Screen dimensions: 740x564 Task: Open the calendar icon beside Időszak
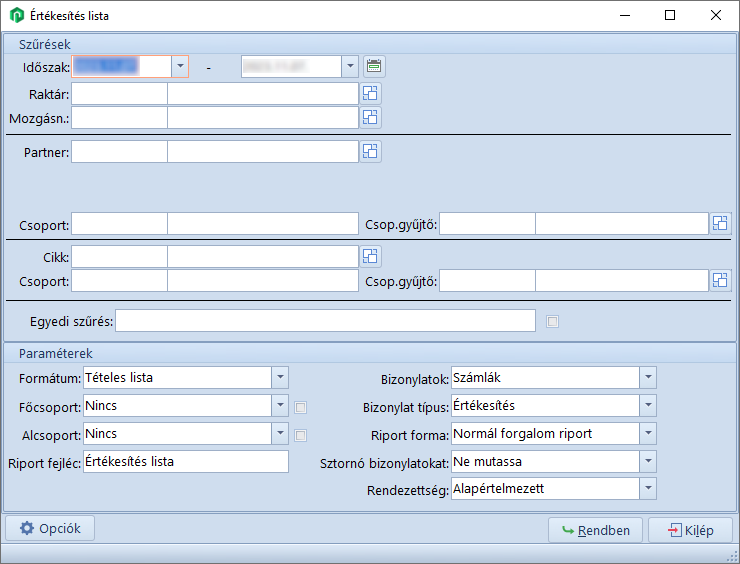point(374,67)
